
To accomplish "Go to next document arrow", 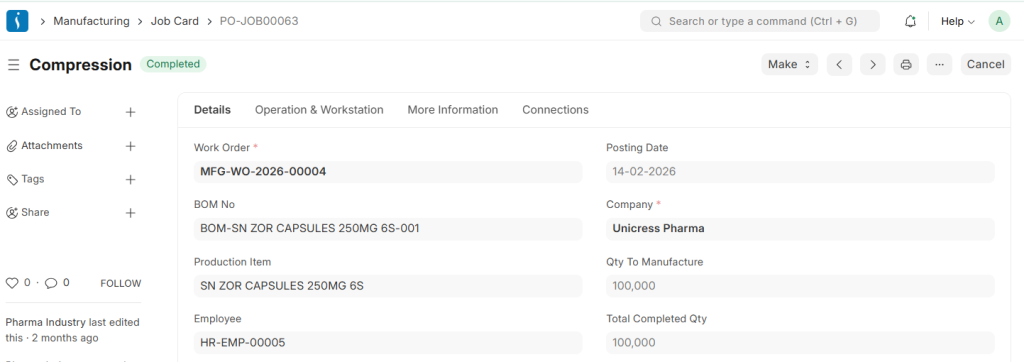I will click(872, 64).
